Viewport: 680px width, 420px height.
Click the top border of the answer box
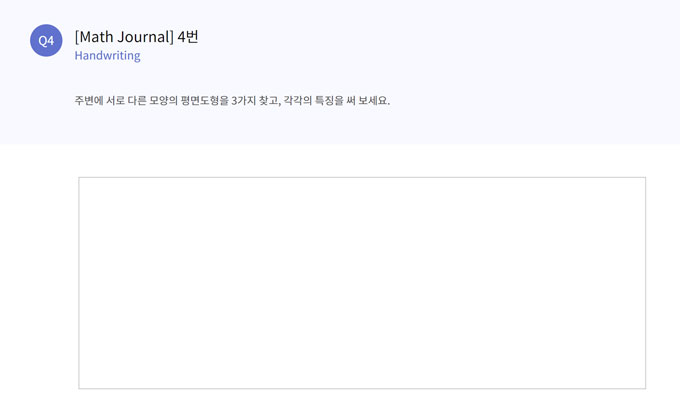coord(362,177)
